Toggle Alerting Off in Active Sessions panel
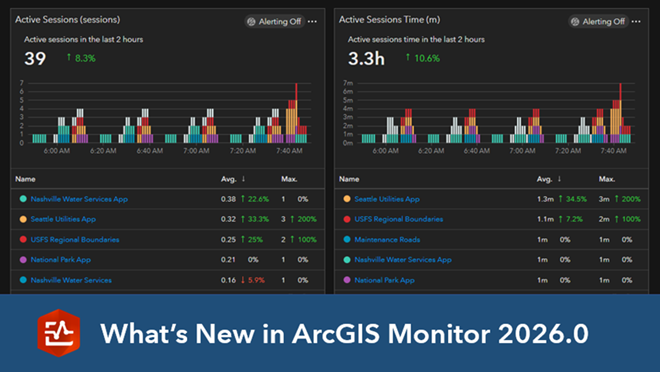This screenshot has width=660, height=372. coord(274,21)
